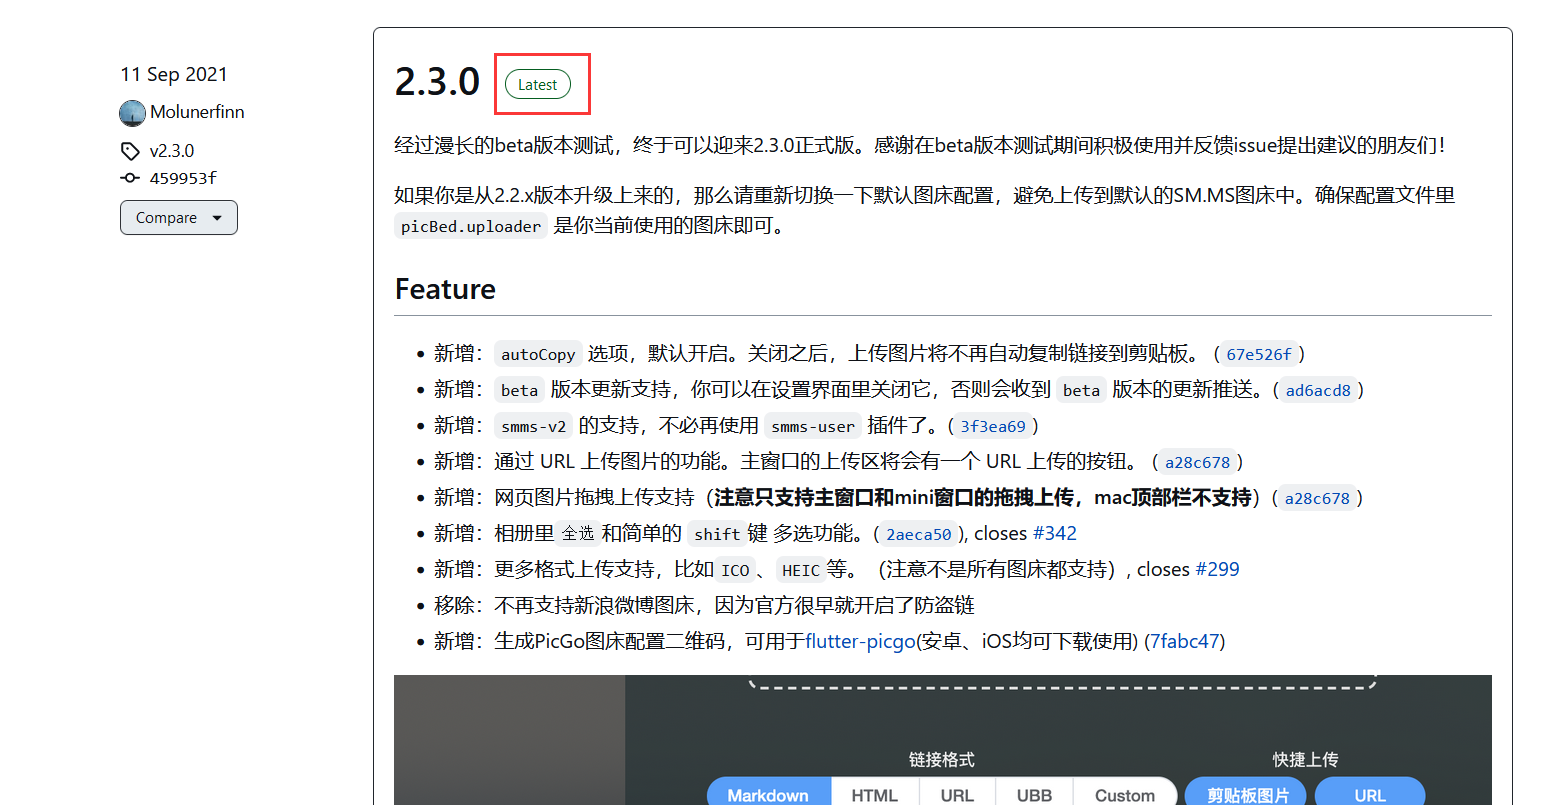Open commit a28c678 on URL upload line
This screenshot has width=1543, height=805.
(x=1197, y=462)
